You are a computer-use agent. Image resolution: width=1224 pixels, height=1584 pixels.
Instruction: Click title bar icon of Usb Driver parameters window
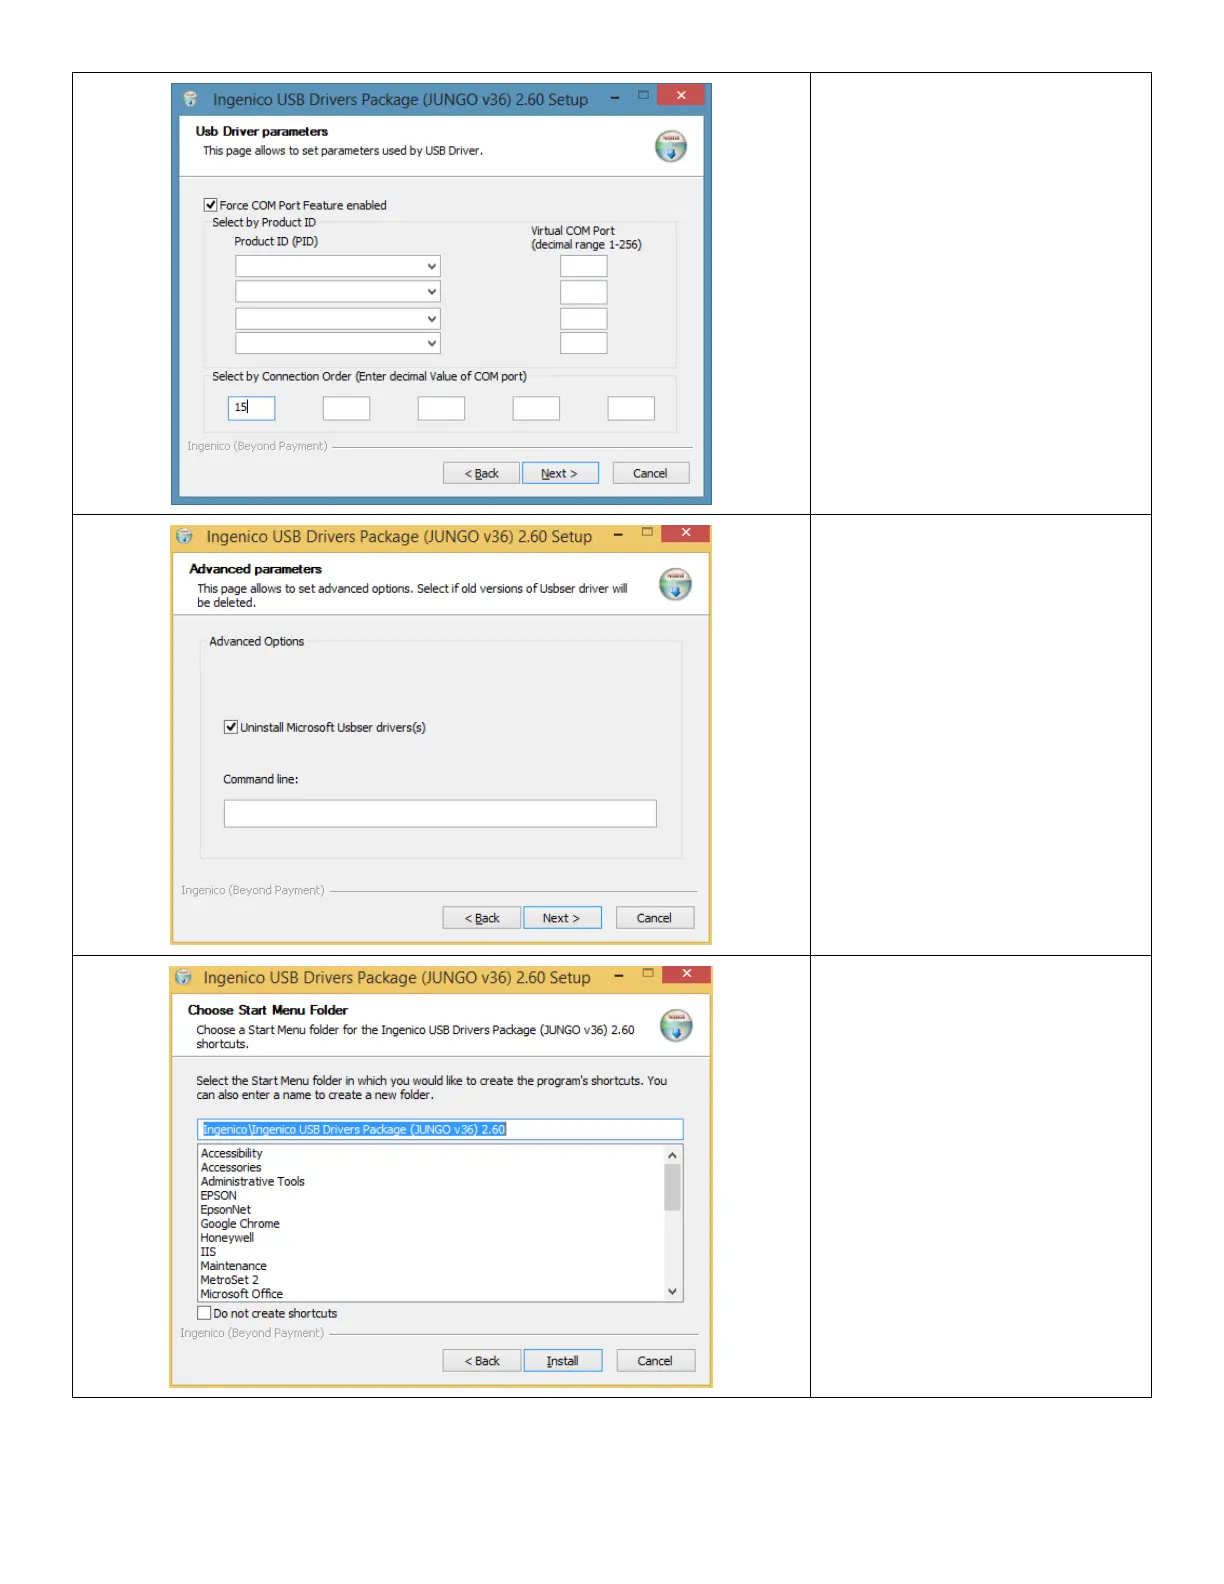coord(190,100)
